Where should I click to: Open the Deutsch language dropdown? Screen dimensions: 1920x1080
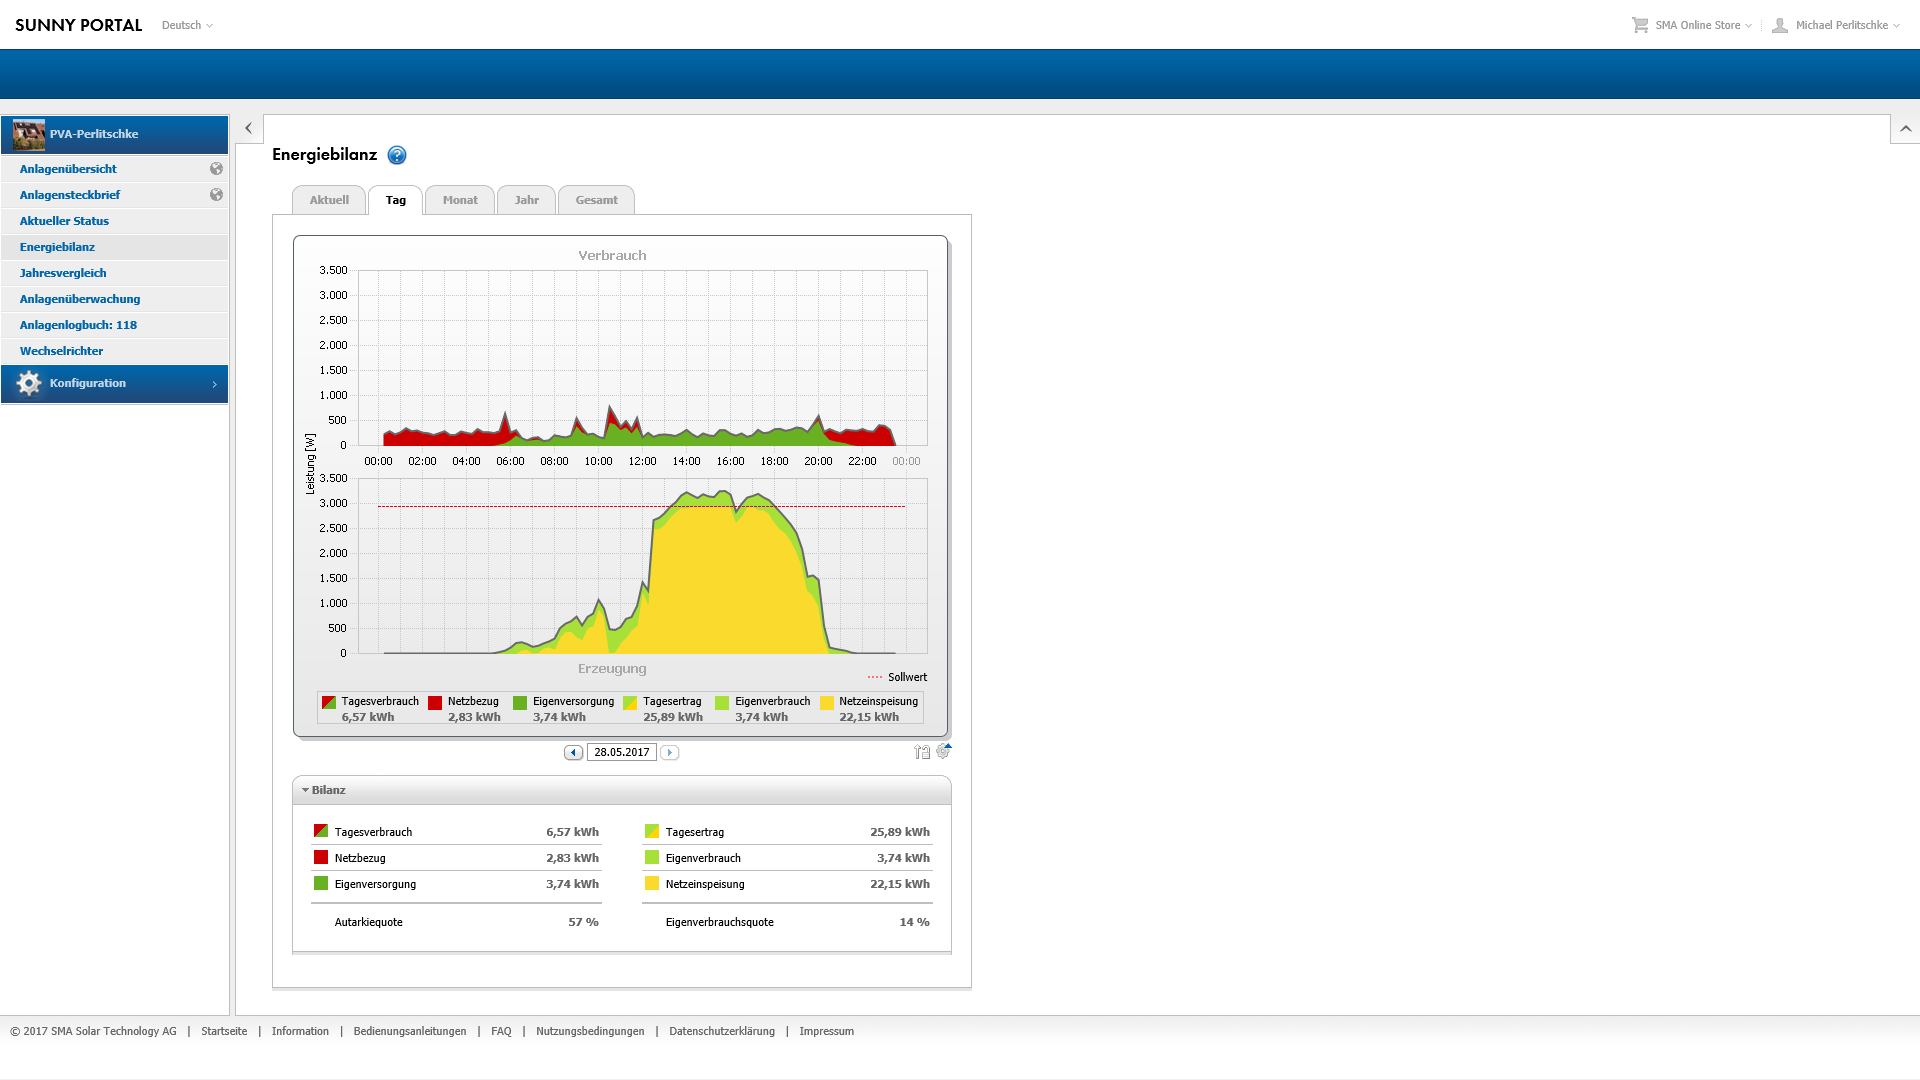coord(187,25)
